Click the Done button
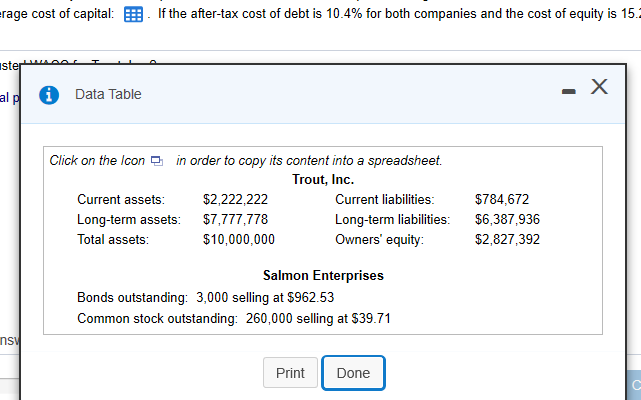The image size is (641, 400). (353, 373)
